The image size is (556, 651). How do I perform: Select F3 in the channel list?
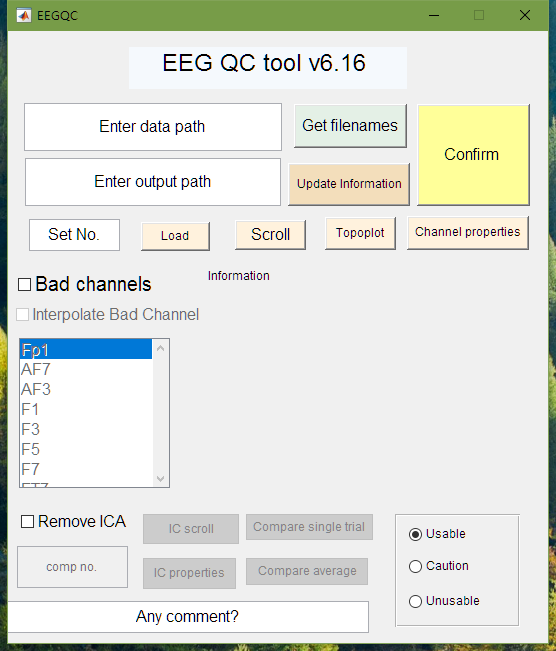[x=86, y=429]
